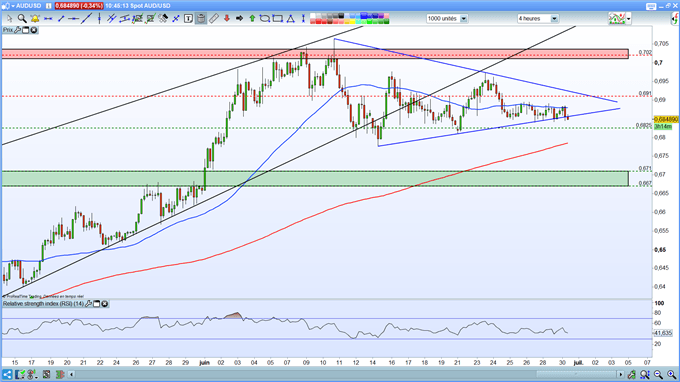The height and width of the screenshot is (382, 680).
Task: Select the ellipse drawing tool
Action: click(x=265, y=19)
